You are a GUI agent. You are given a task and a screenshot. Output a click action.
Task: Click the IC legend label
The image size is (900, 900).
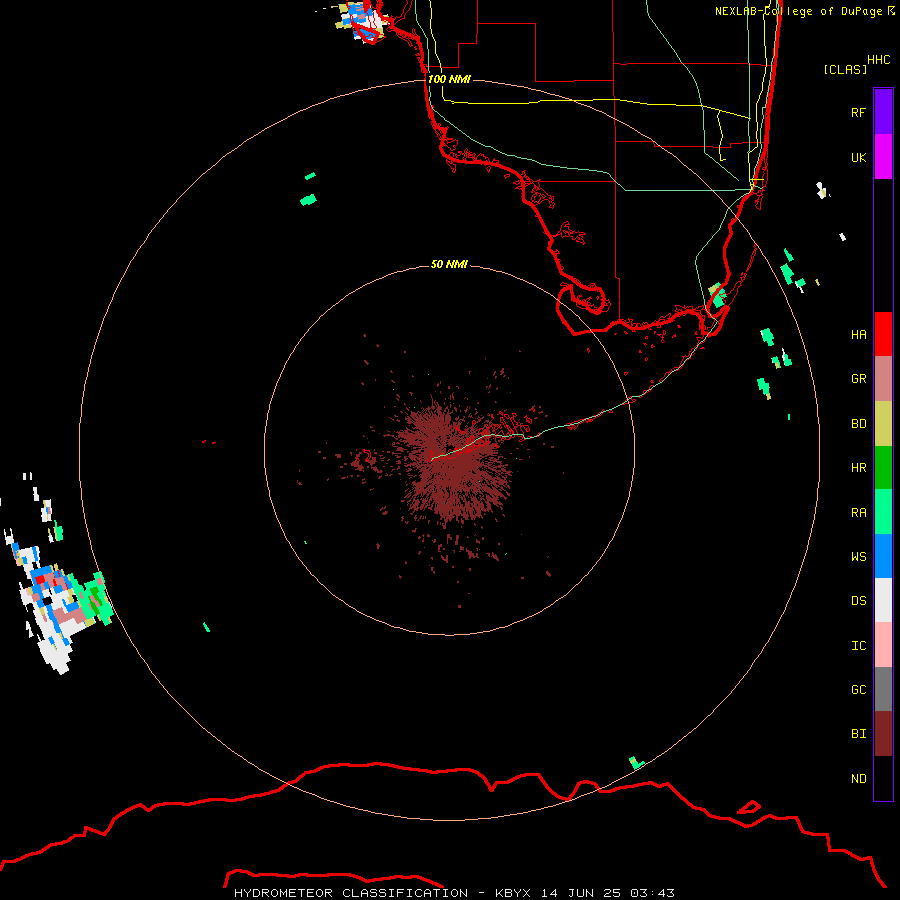[x=858, y=646]
